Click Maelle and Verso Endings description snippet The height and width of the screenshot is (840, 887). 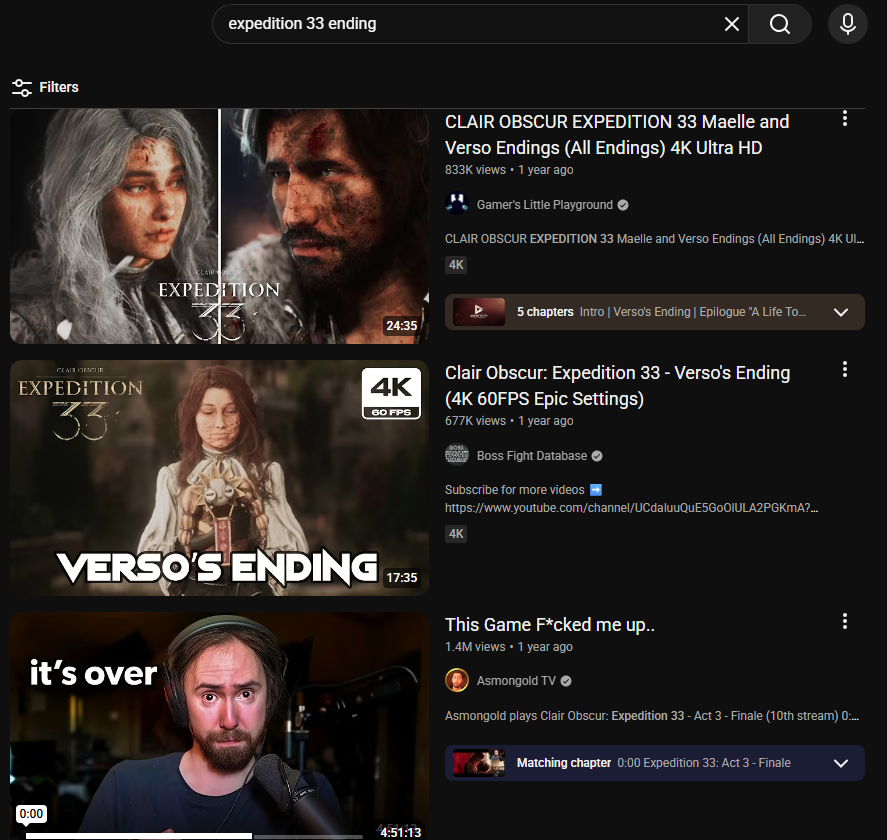point(655,239)
